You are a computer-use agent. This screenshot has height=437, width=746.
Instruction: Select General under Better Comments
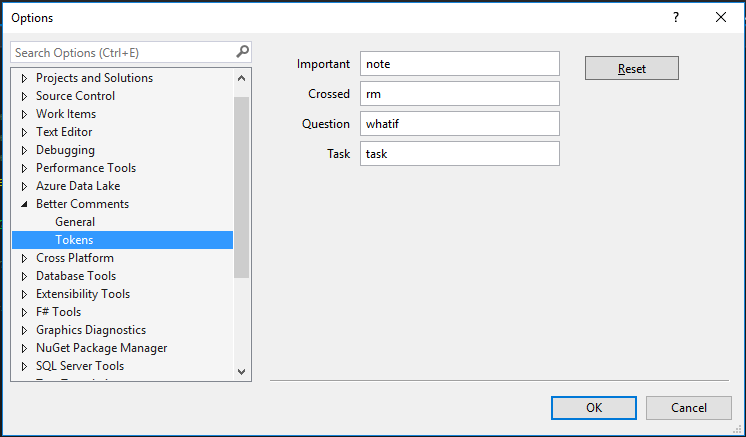coord(75,222)
